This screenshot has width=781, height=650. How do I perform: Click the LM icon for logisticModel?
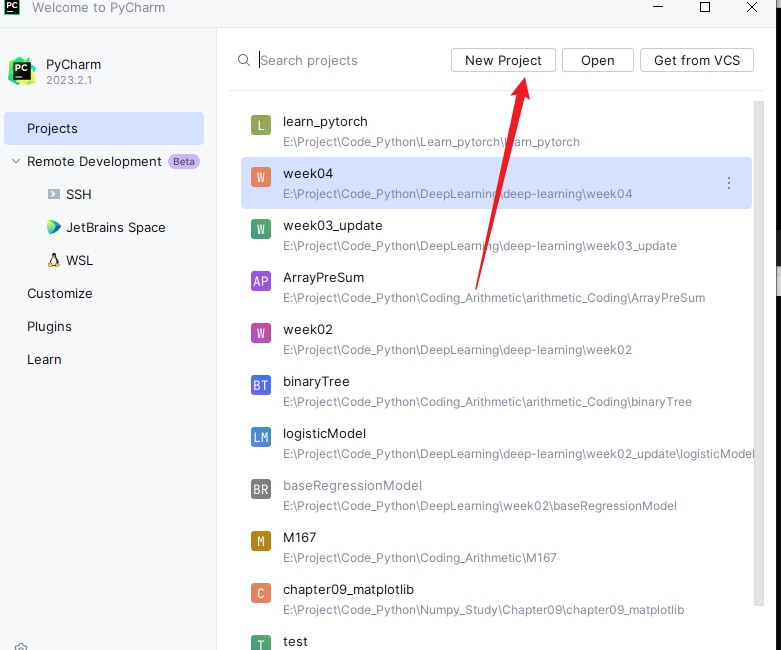[261, 437]
